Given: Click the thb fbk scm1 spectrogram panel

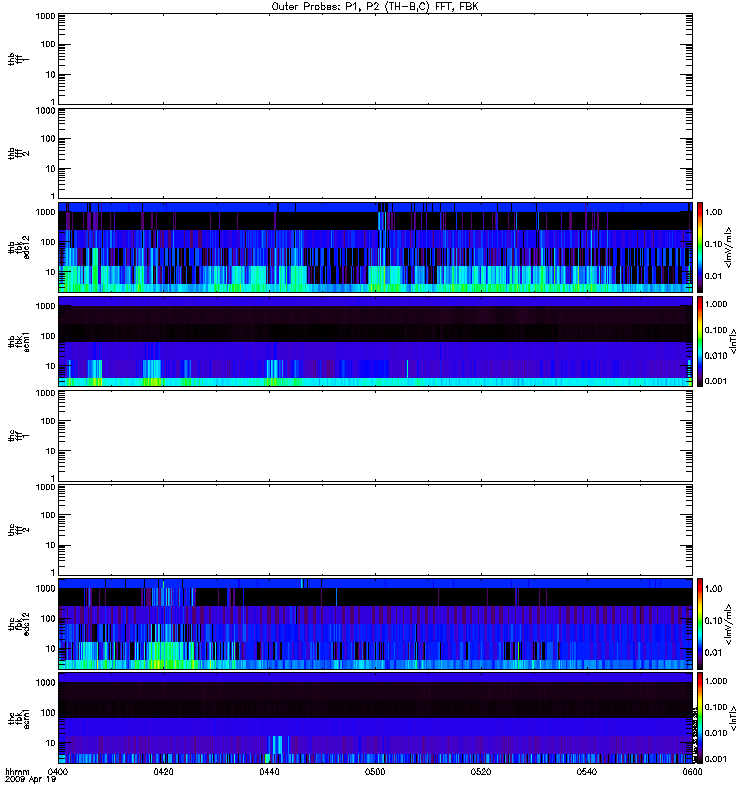Looking at the screenshot, I should click(x=376, y=341).
